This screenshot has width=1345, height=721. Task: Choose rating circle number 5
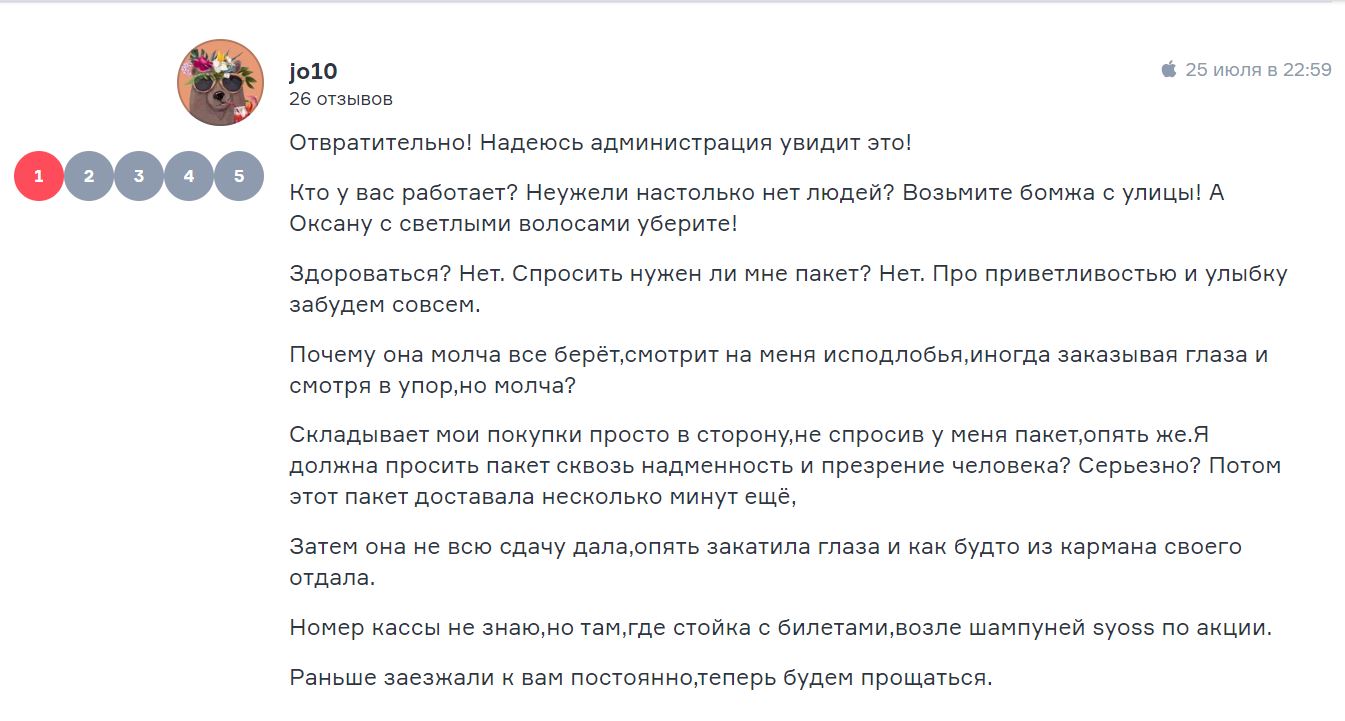coord(239,177)
